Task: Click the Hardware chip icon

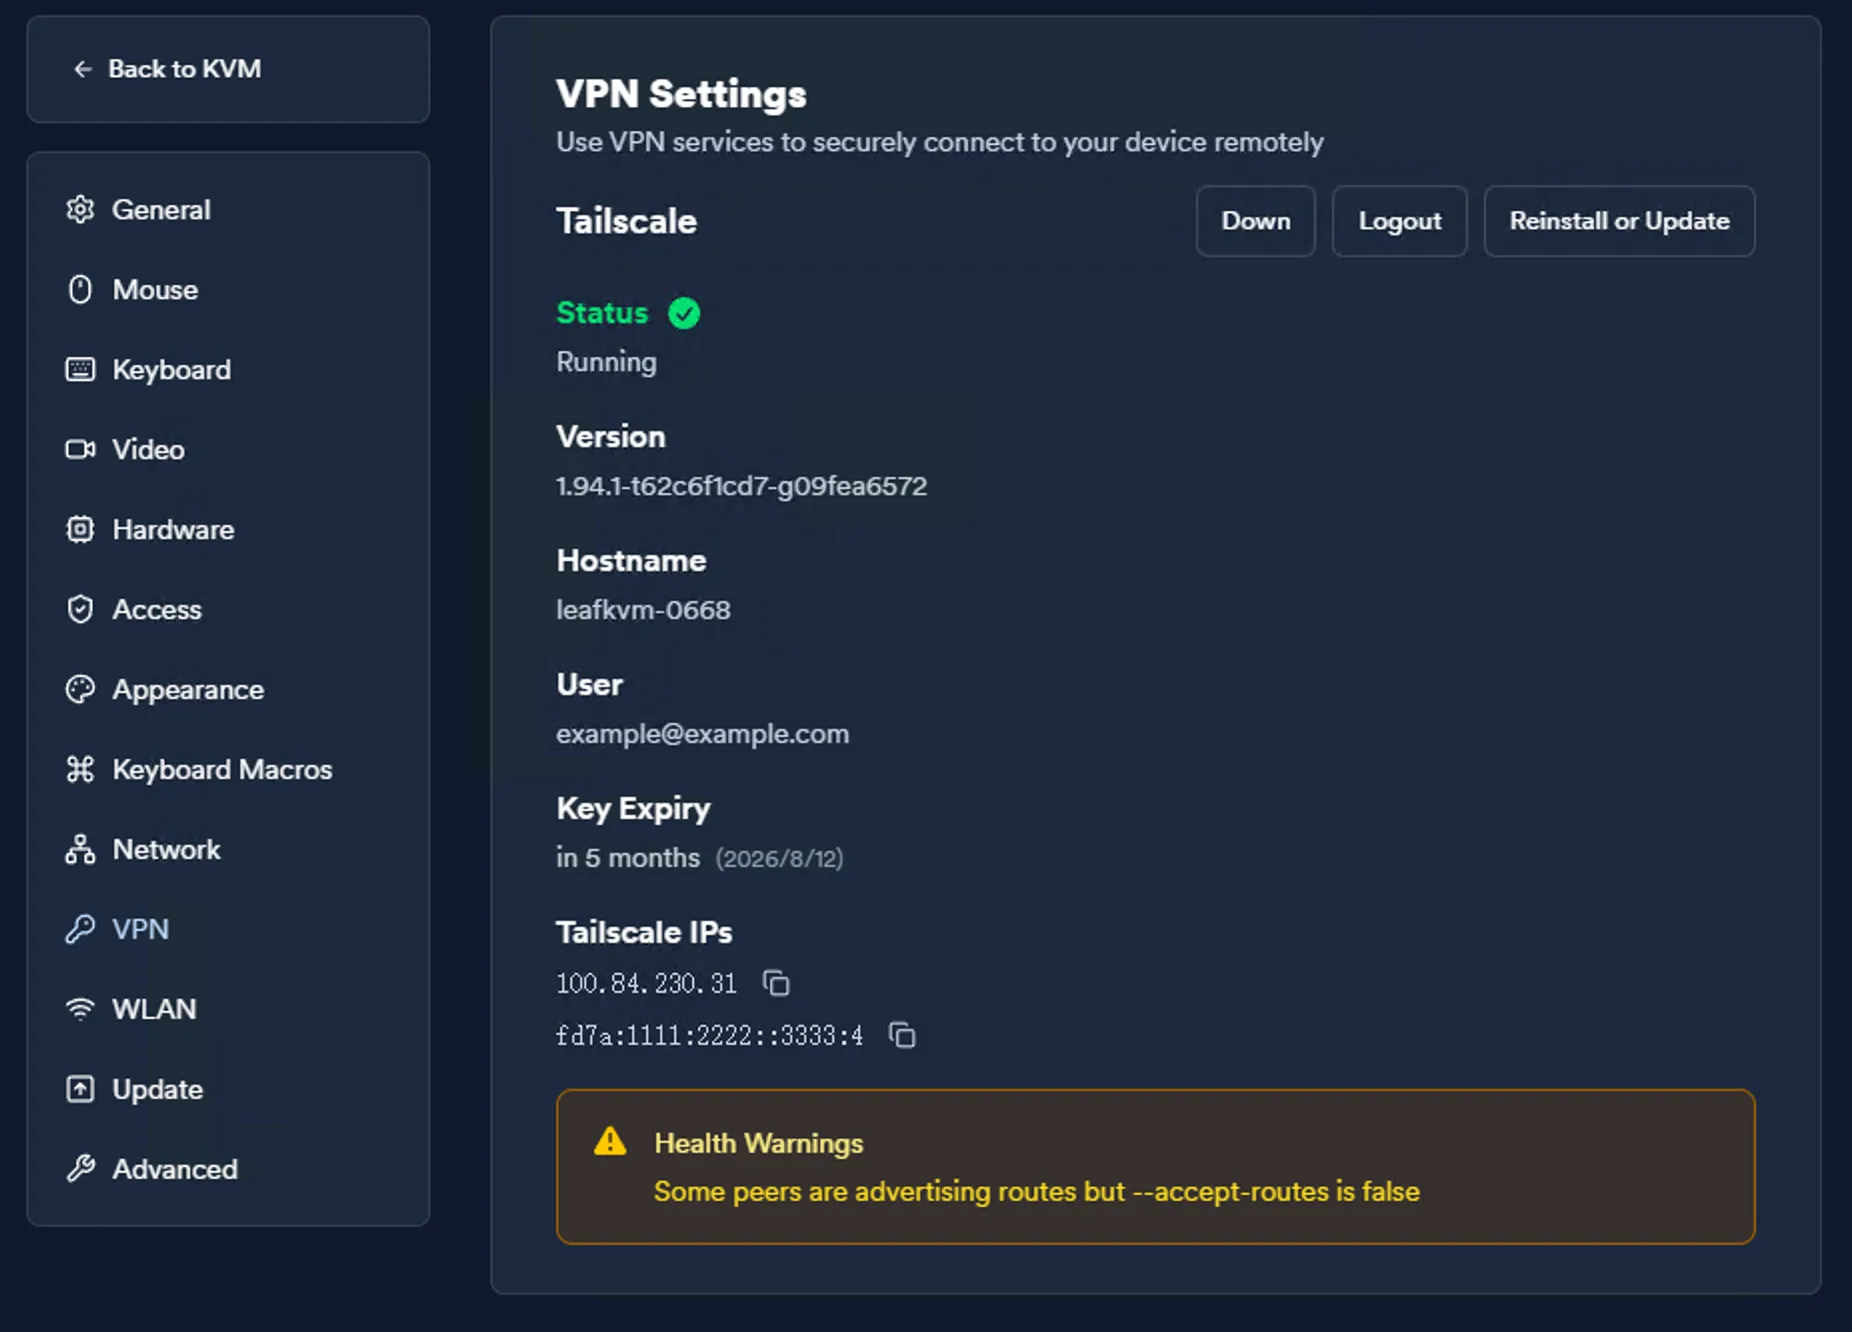Action: pos(80,529)
